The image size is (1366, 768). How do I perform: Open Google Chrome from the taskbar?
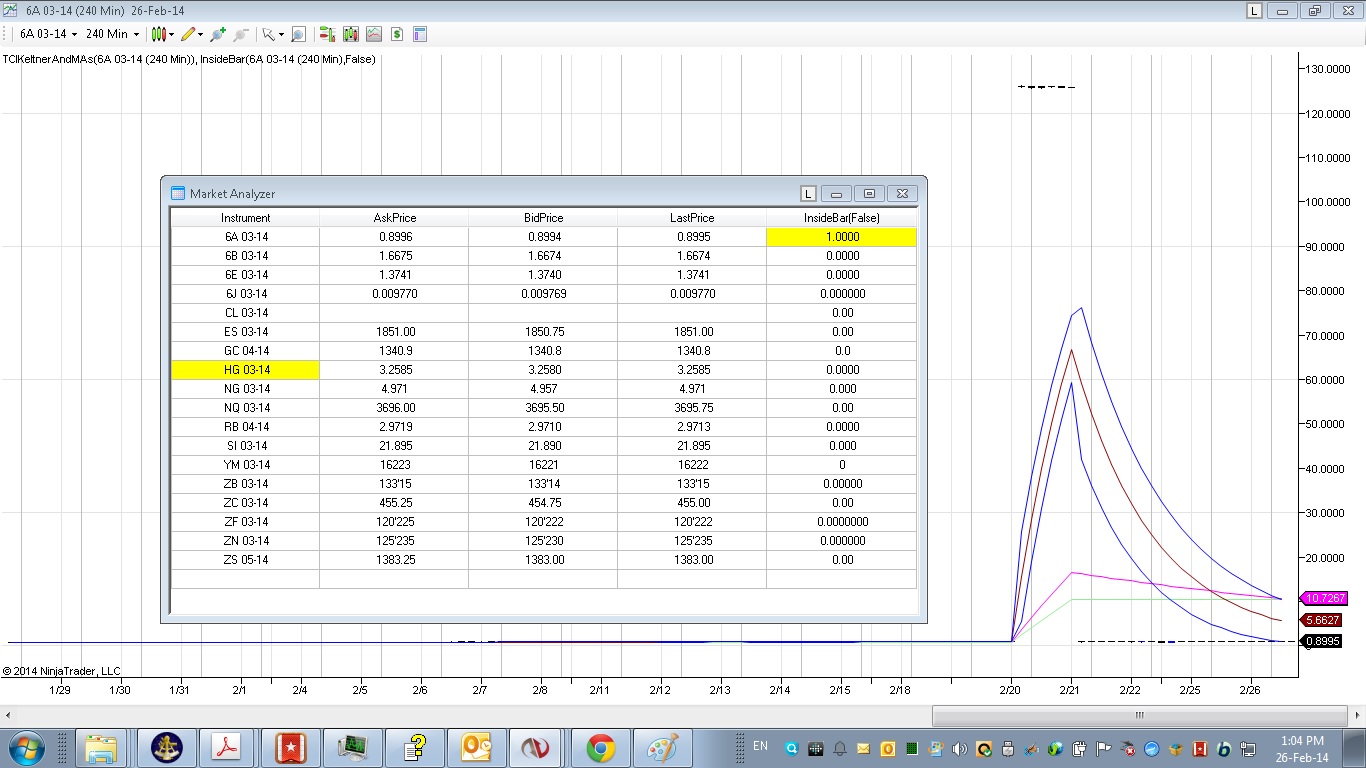[600, 747]
